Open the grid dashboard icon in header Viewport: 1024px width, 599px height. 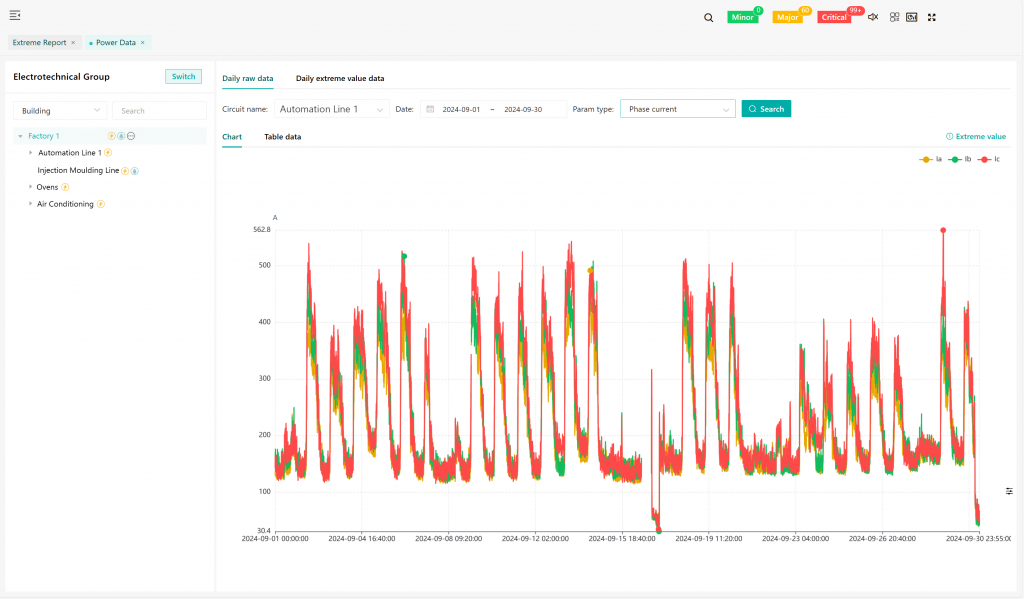[894, 17]
